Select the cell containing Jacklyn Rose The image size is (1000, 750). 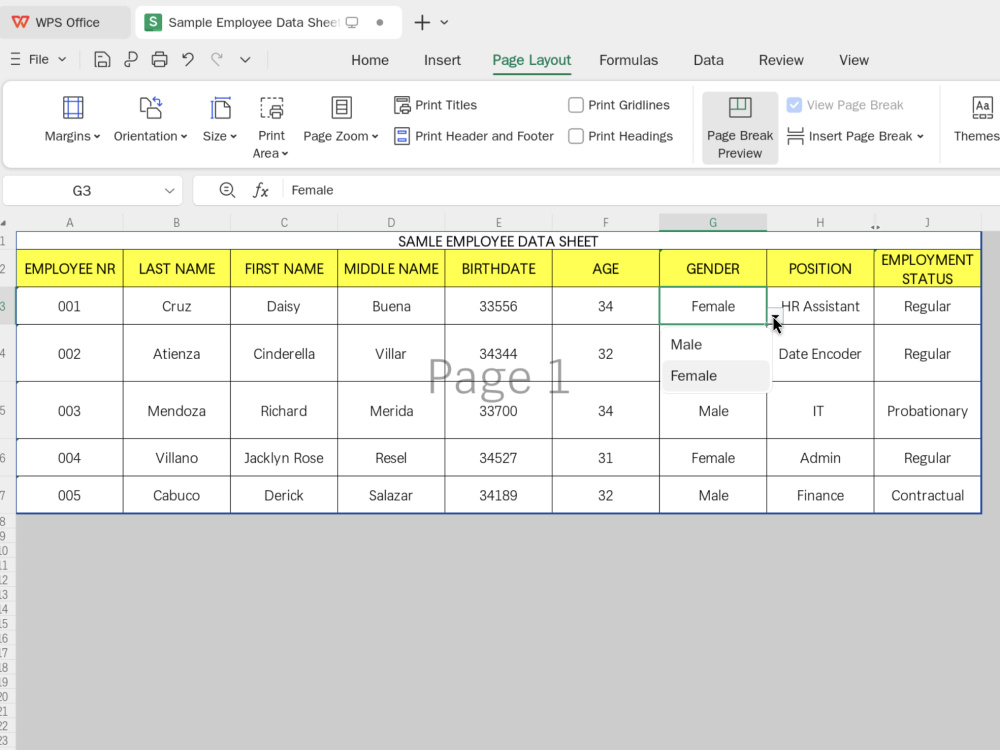284,457
